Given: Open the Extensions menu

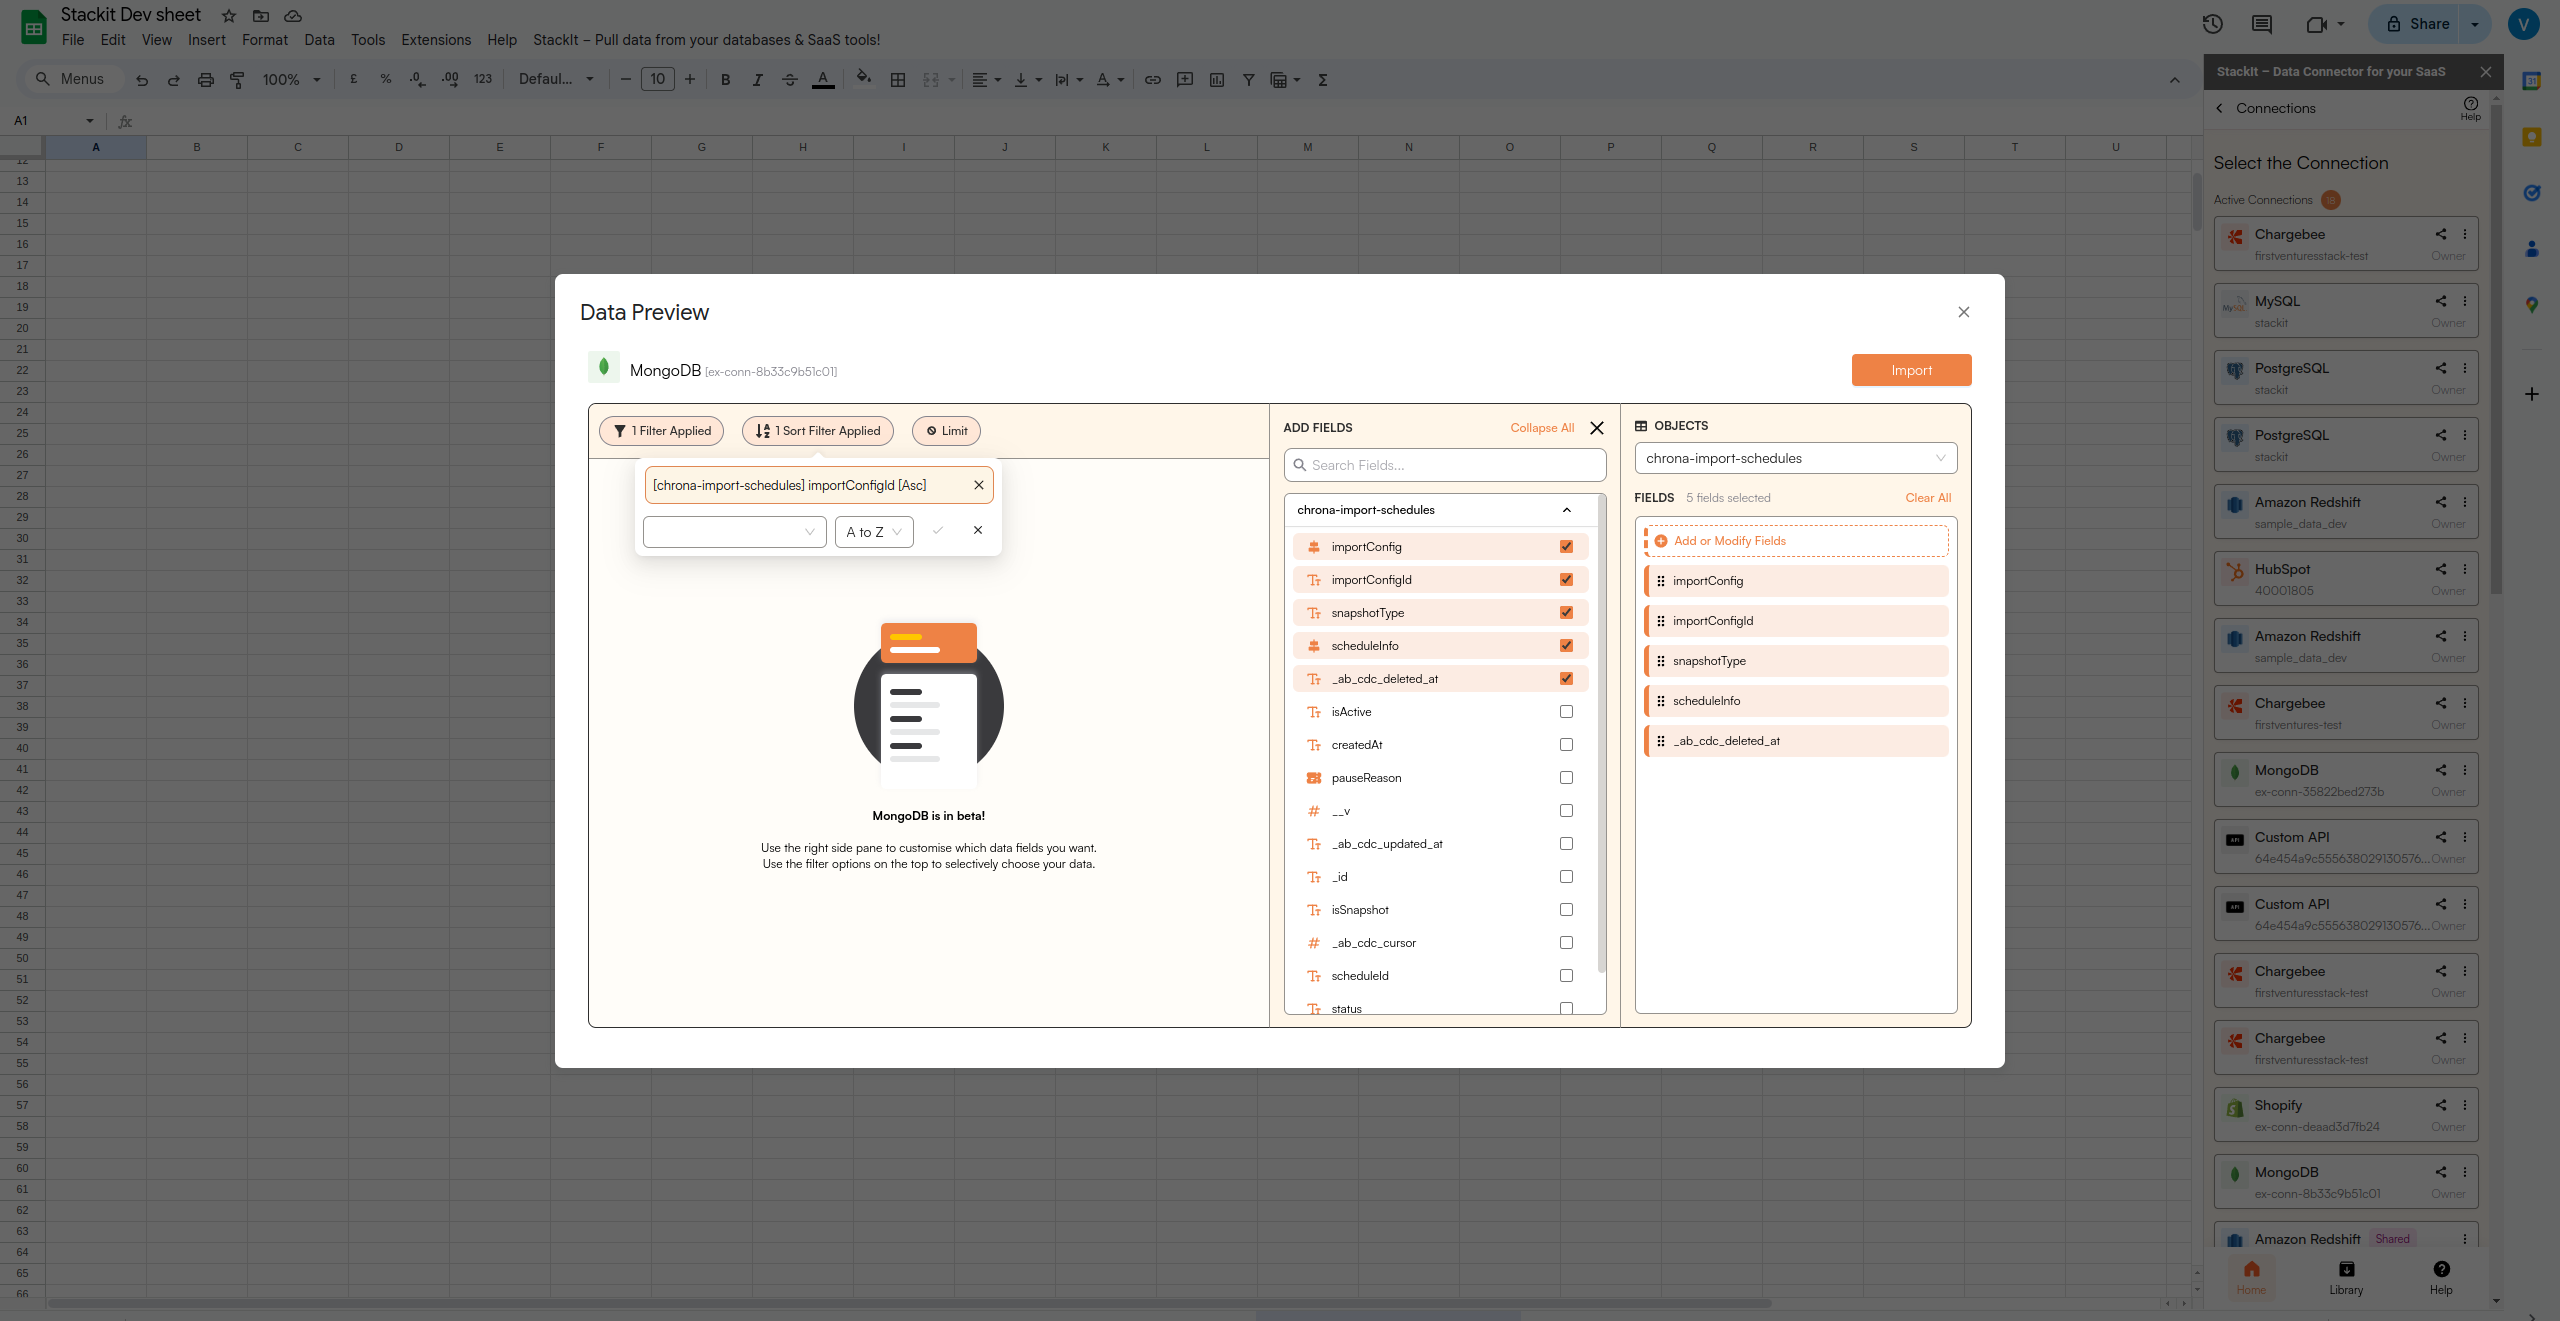Looking at the screenshot, I should [435, 40].
